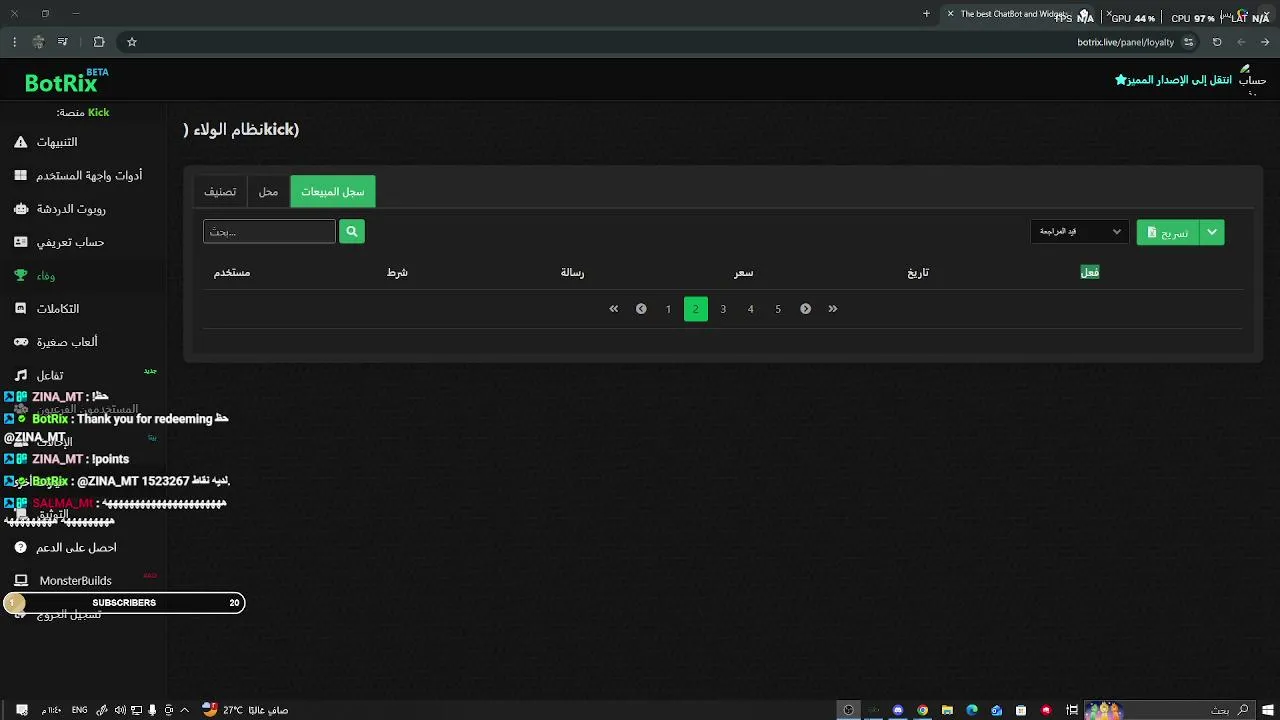This screenshot has width=1280, height=720.
Task: Sort by رسالة message column header
Action: tap(572, 272)
